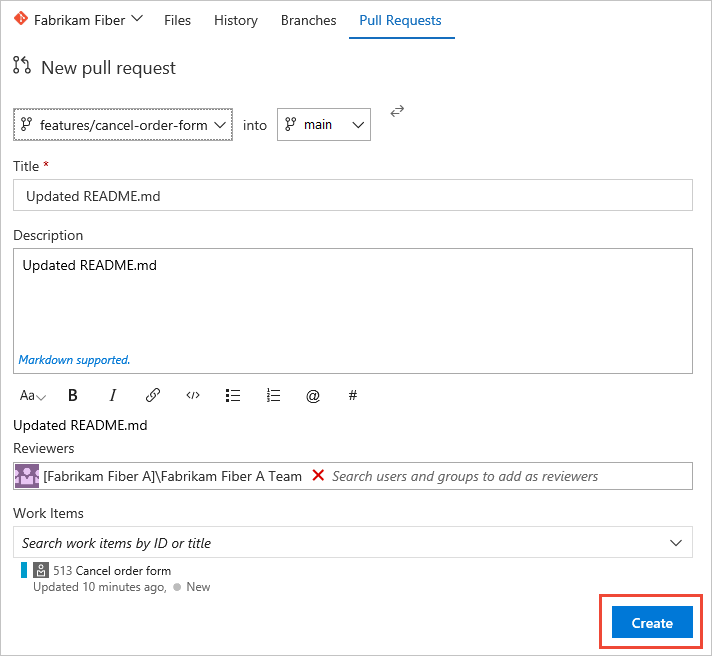Swap source and target branches

(x=397, y=111)
